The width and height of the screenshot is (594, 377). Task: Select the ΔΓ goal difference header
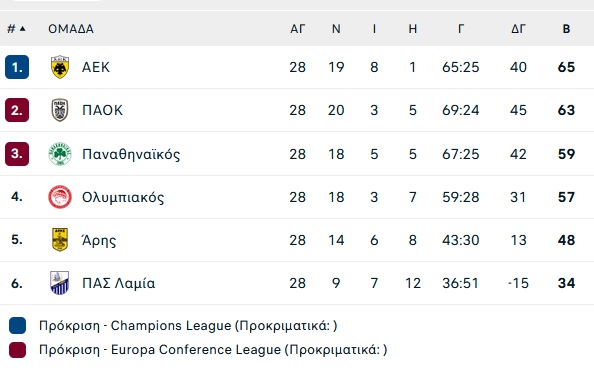coord(518,29)
